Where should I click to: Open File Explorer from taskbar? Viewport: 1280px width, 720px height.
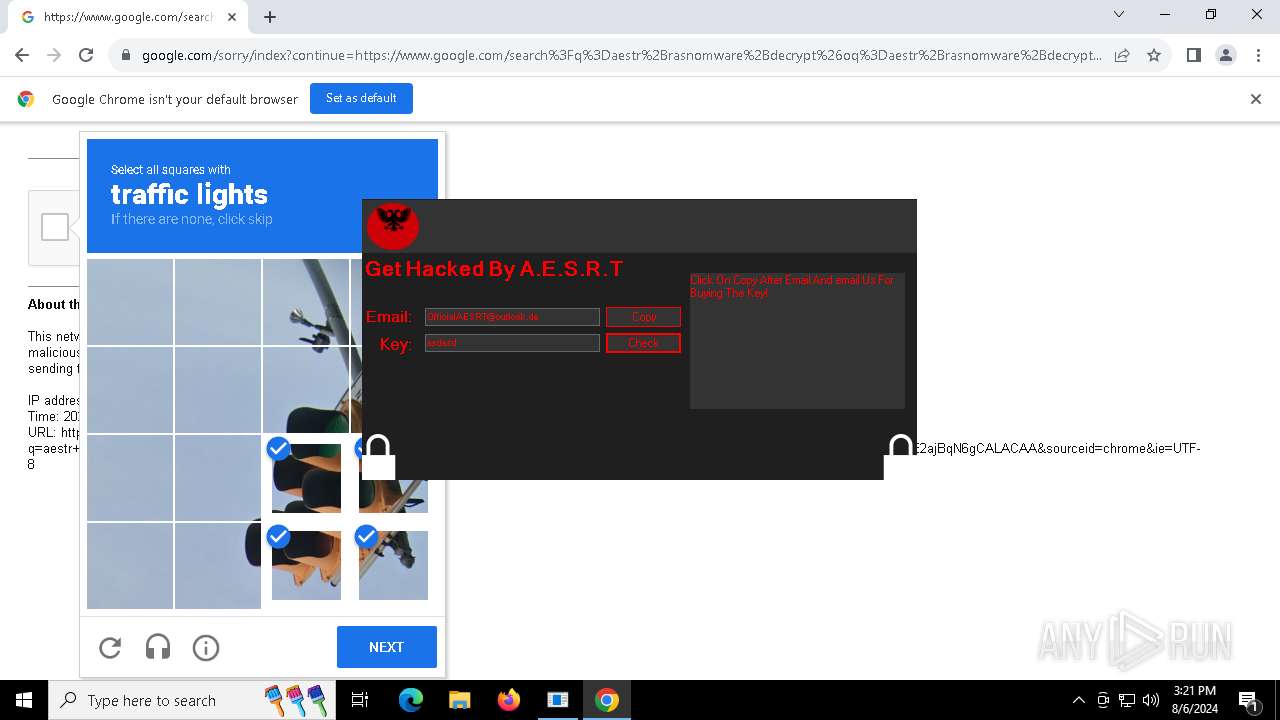pyautogui.click(x=459, y=700)
